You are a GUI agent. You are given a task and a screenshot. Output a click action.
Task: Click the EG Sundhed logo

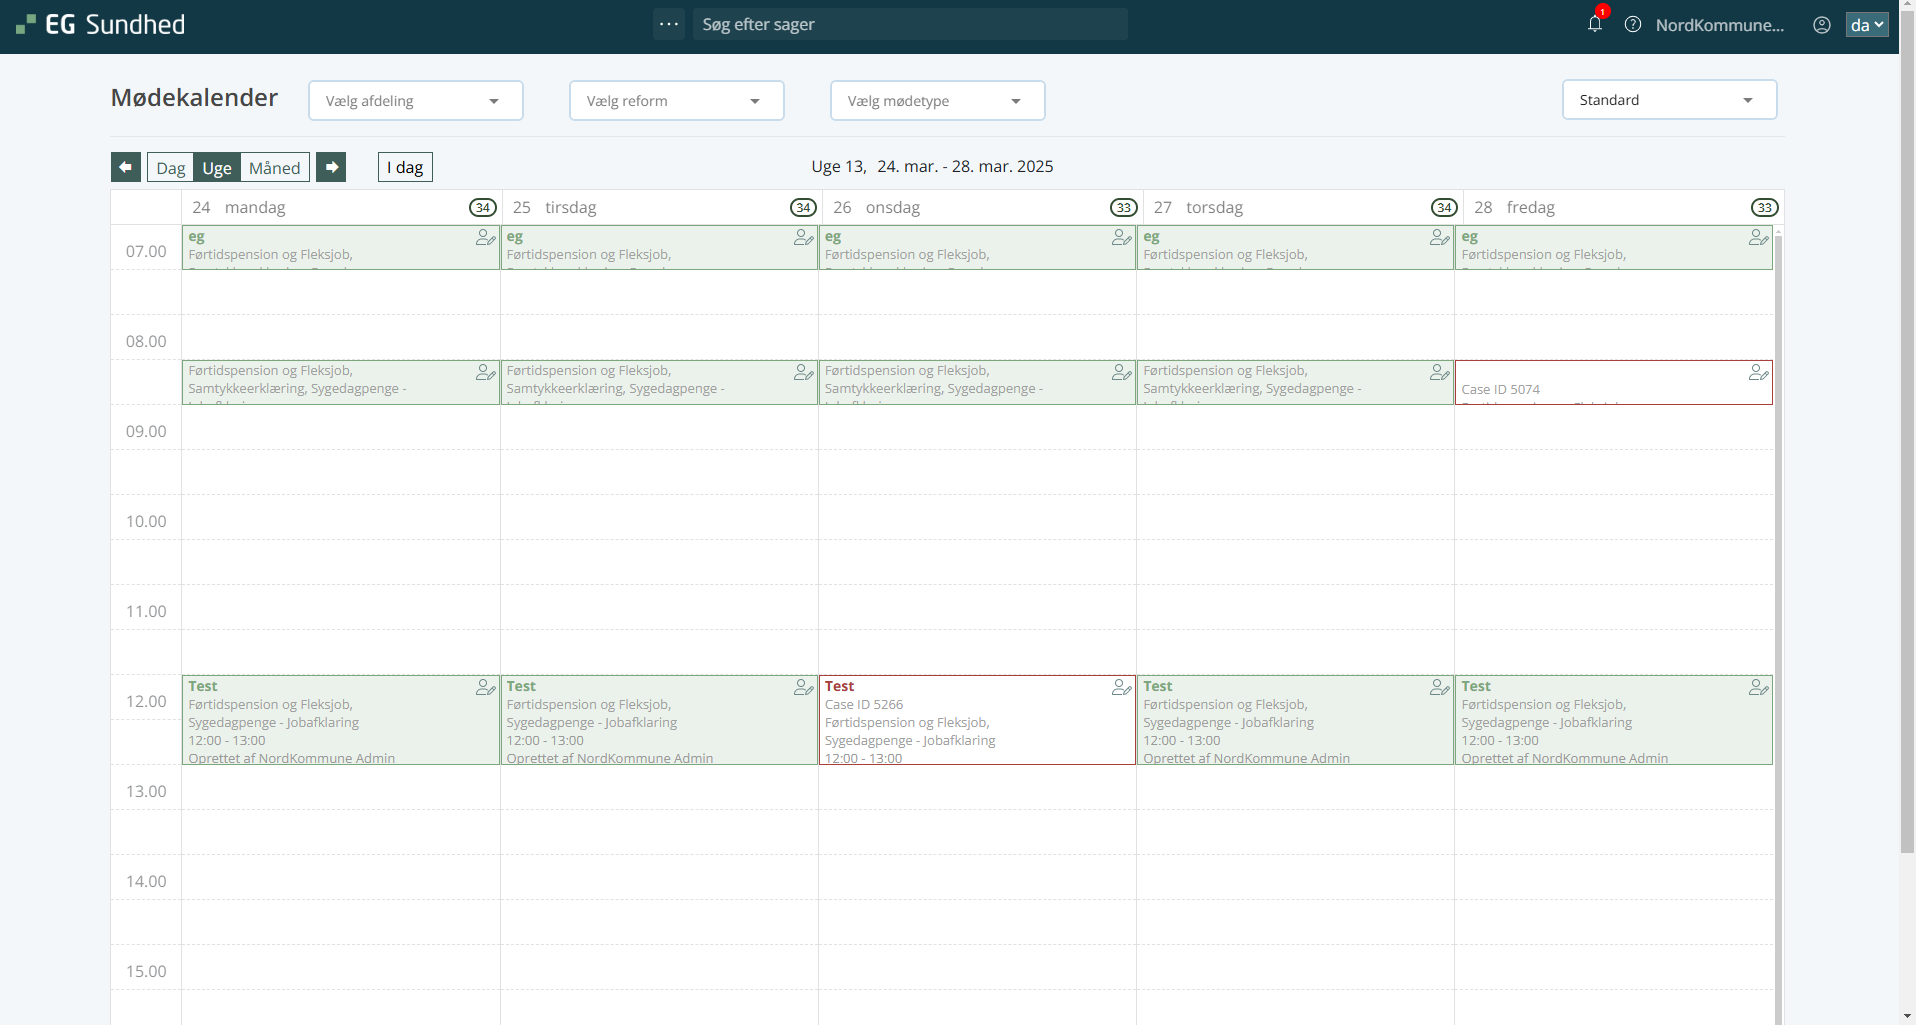click(101, 25)
